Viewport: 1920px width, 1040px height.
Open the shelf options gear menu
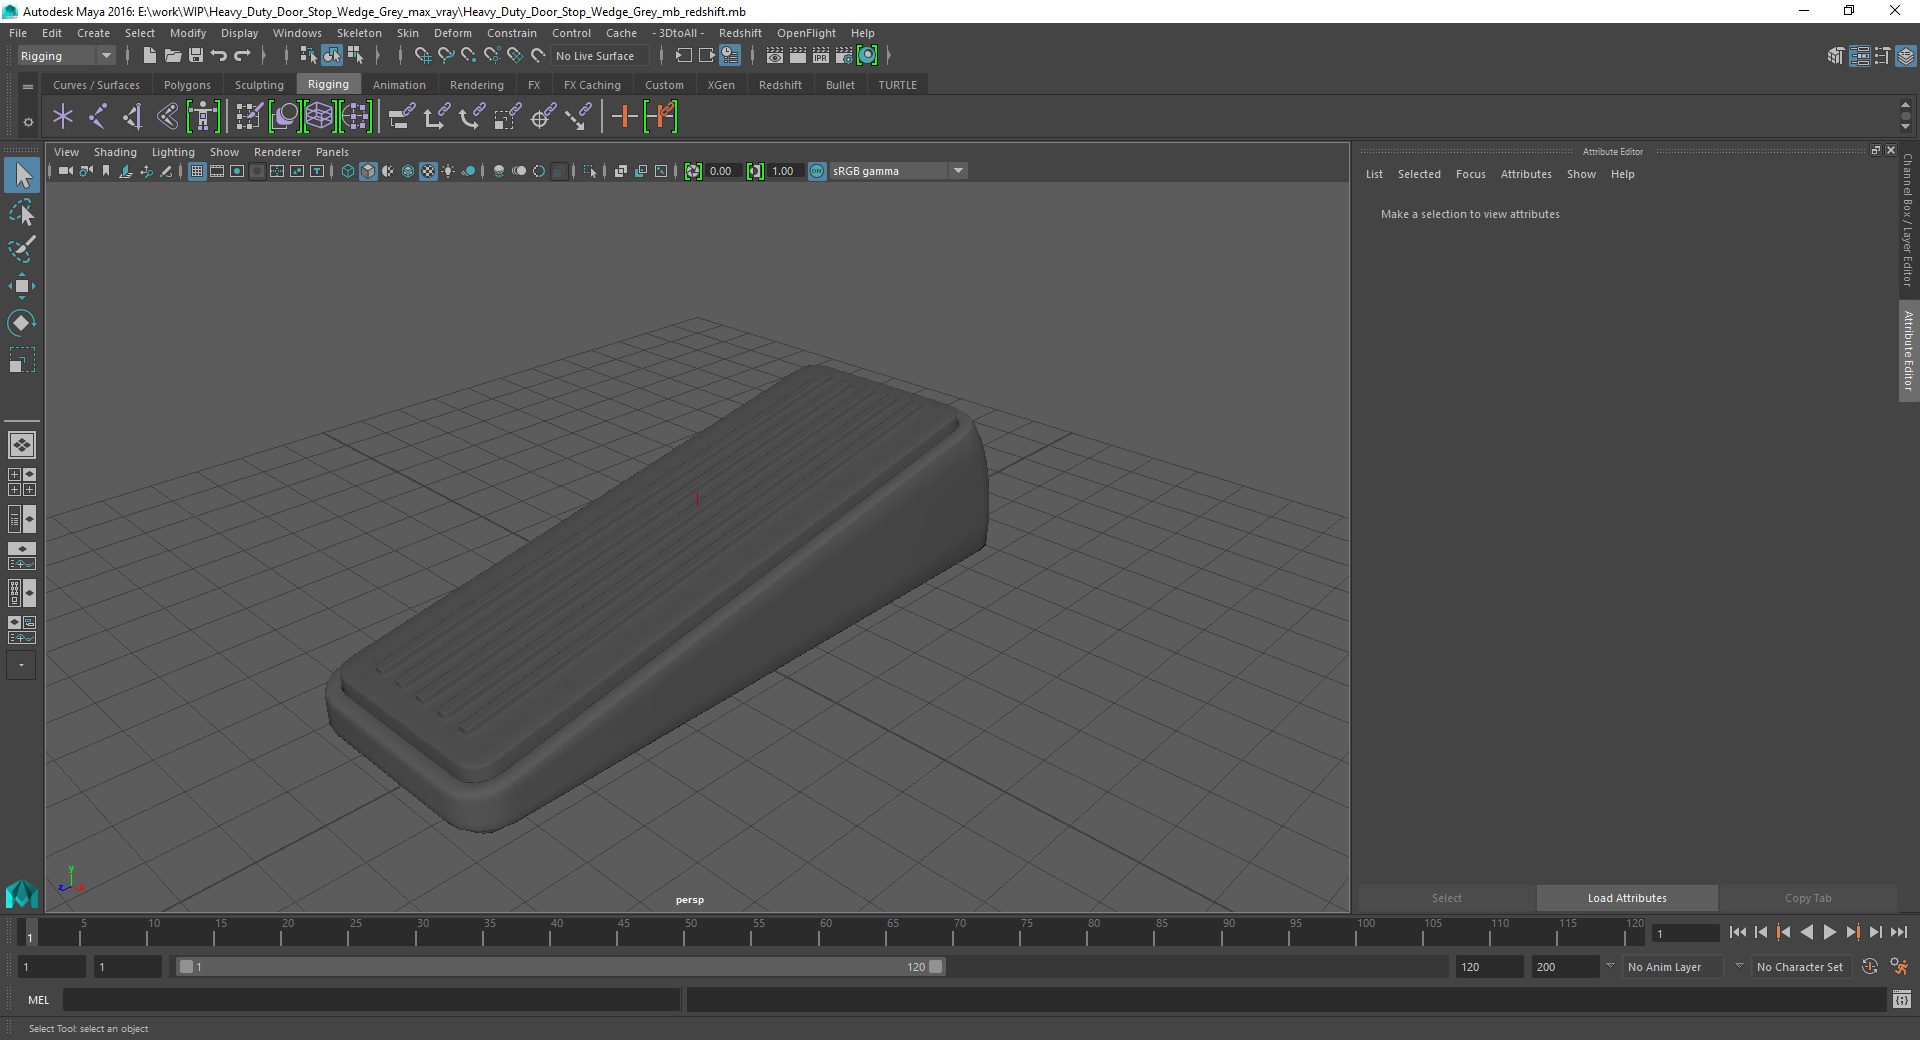(x=28, y=122)
